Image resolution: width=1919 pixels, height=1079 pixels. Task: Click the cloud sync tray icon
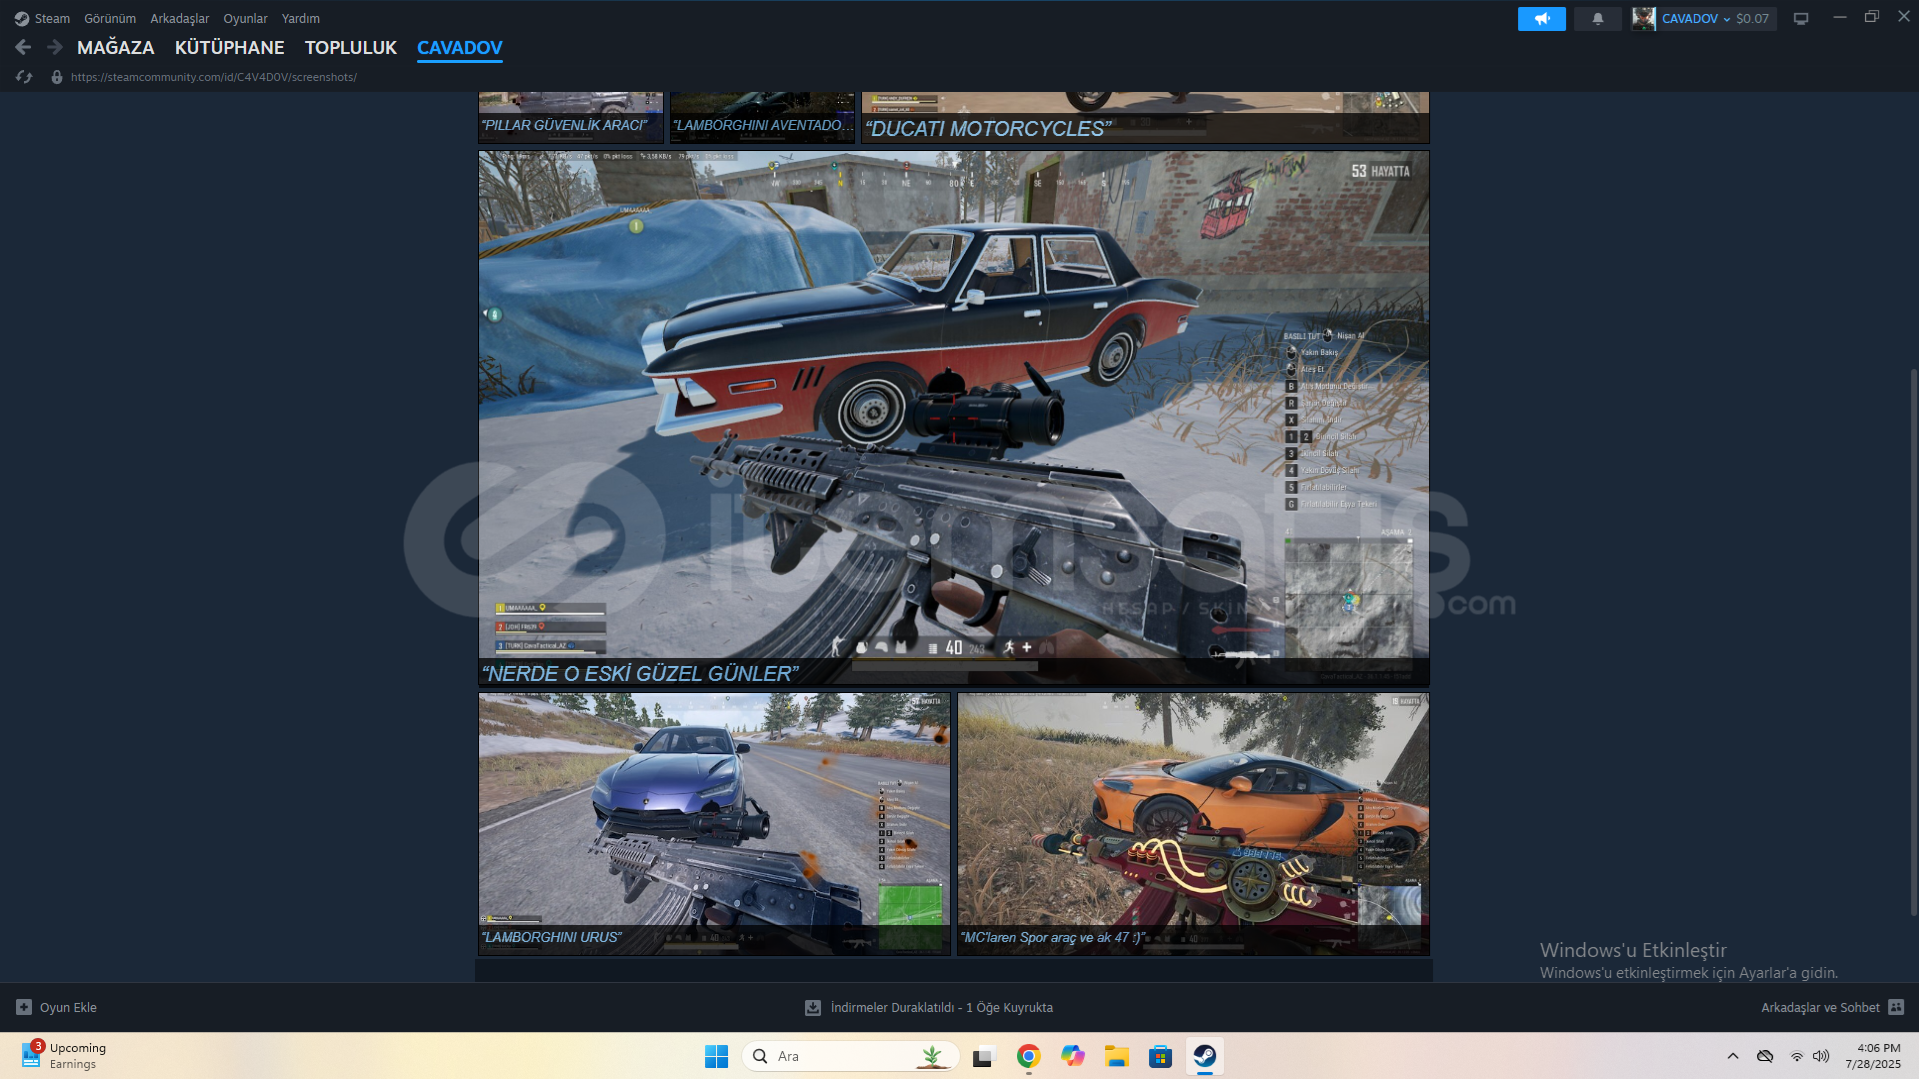tap(1765, 1056)
